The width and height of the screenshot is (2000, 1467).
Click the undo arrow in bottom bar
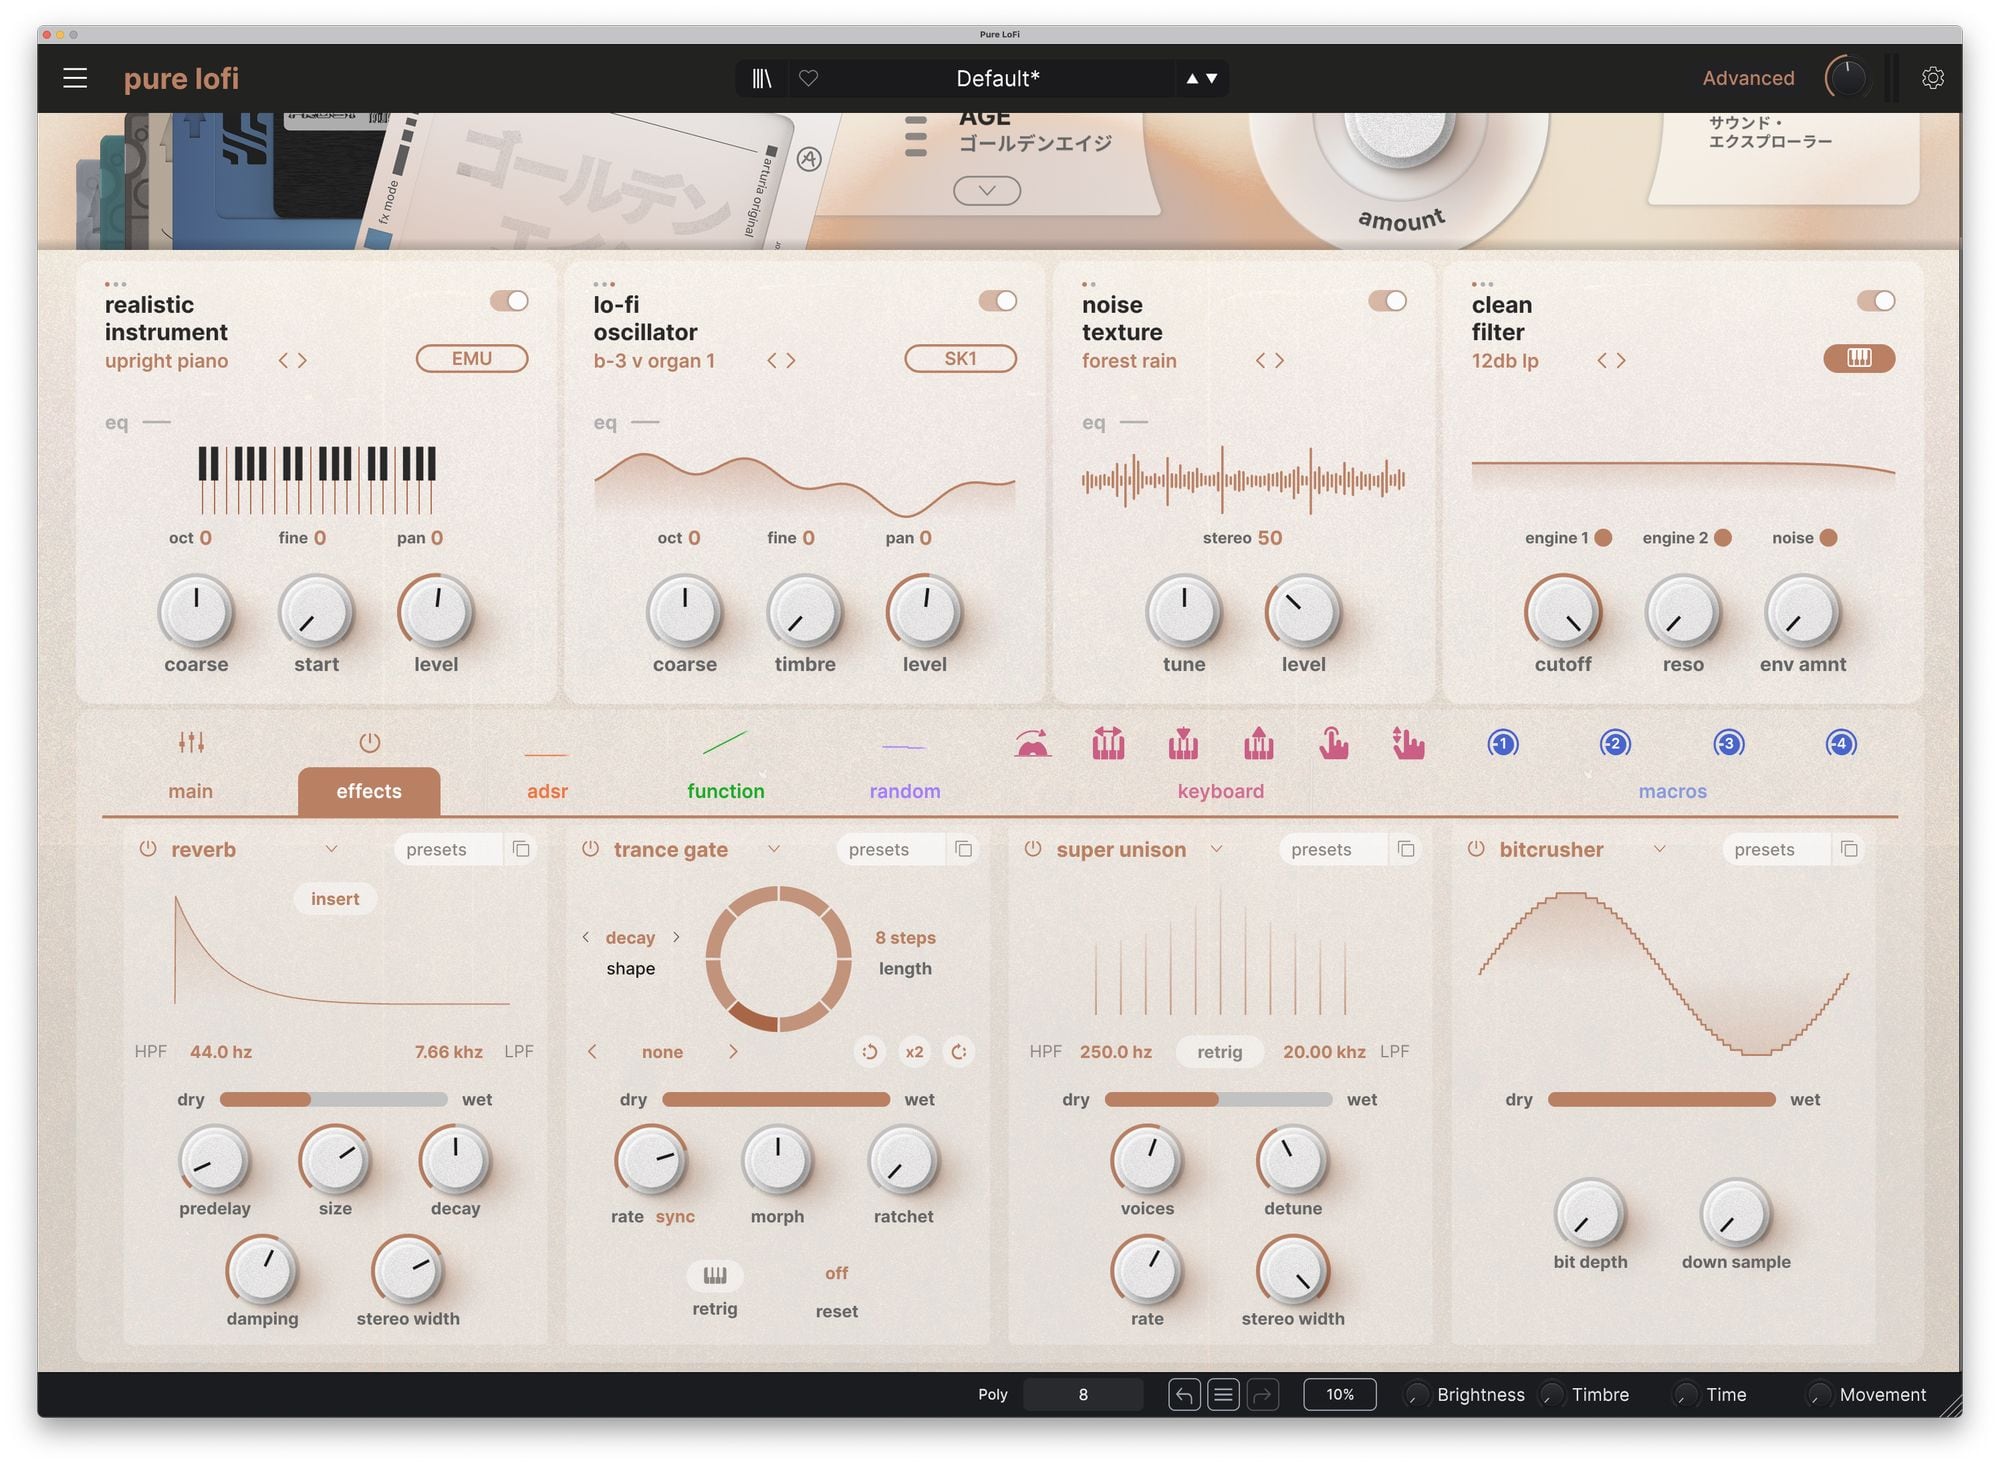pyautogui.click(x=1184, y=1394)
